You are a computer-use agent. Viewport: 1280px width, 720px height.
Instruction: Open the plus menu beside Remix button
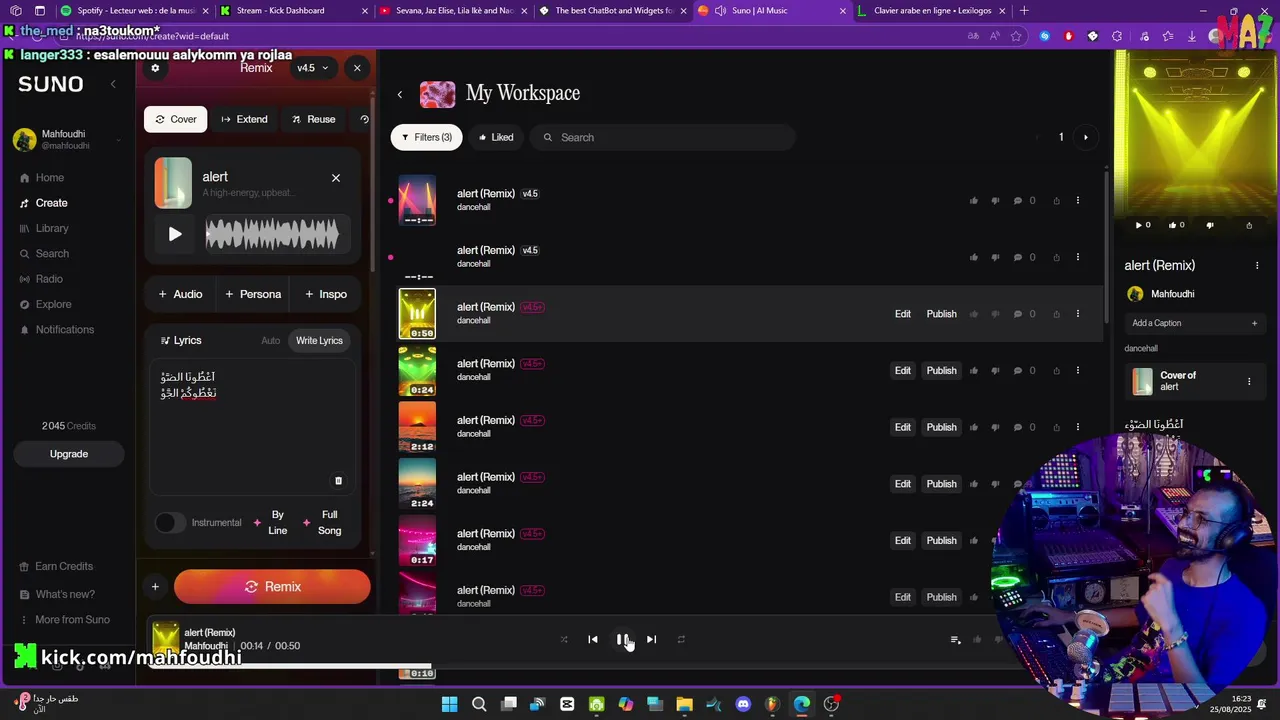[x=155, y=587]
